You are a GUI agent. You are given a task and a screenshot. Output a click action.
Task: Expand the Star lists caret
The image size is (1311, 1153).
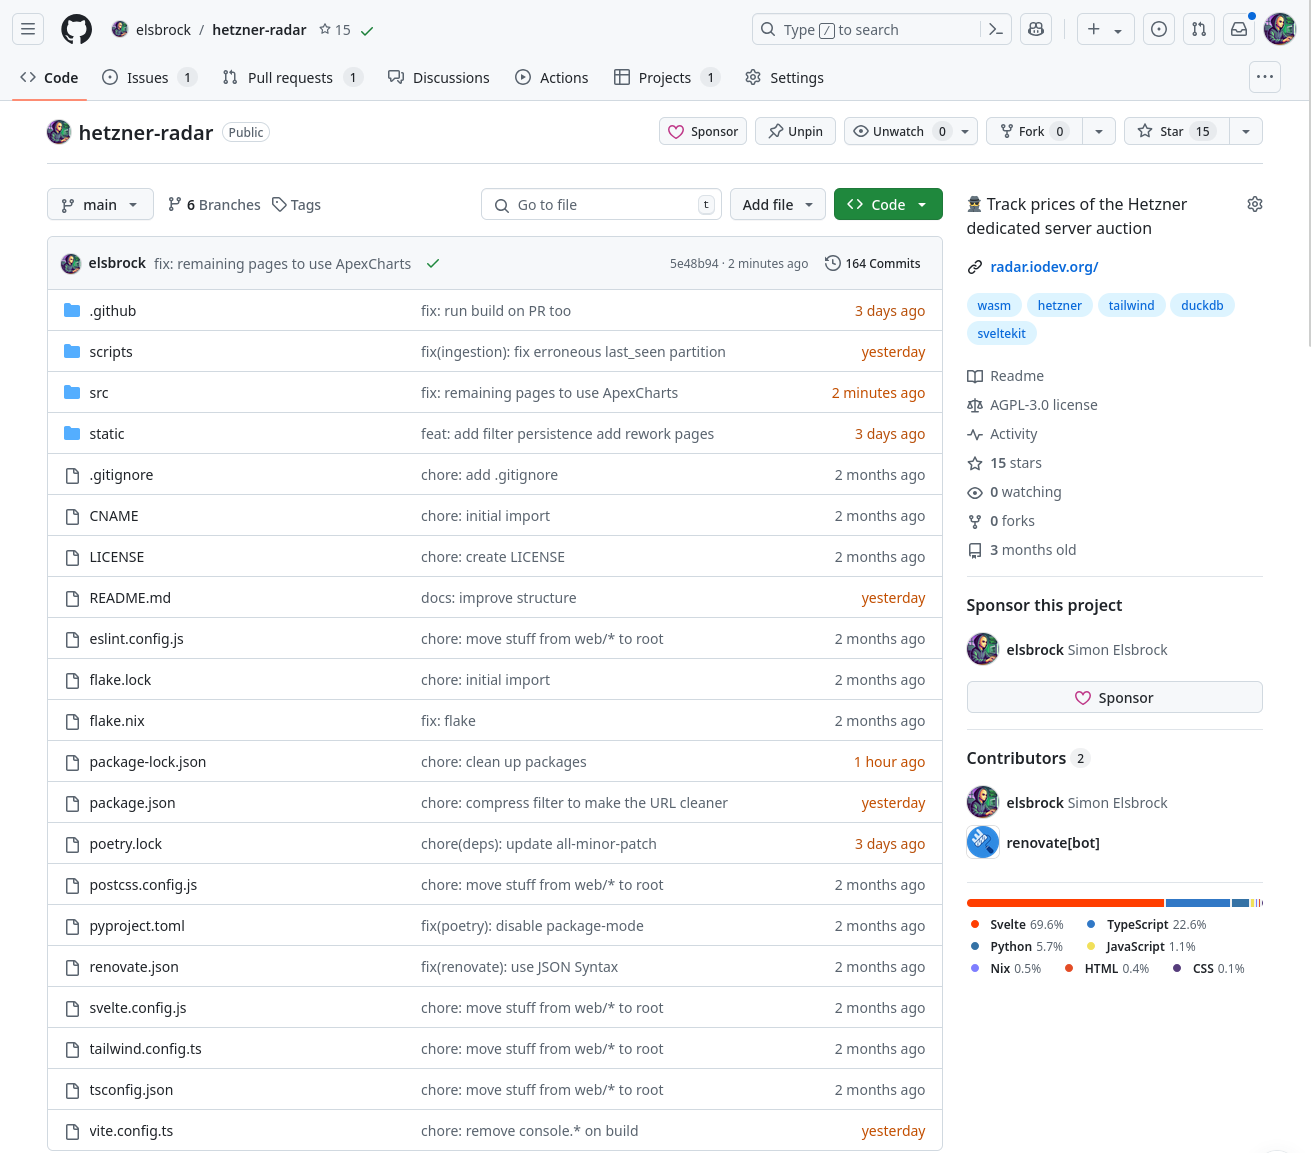pos(1245,131)
